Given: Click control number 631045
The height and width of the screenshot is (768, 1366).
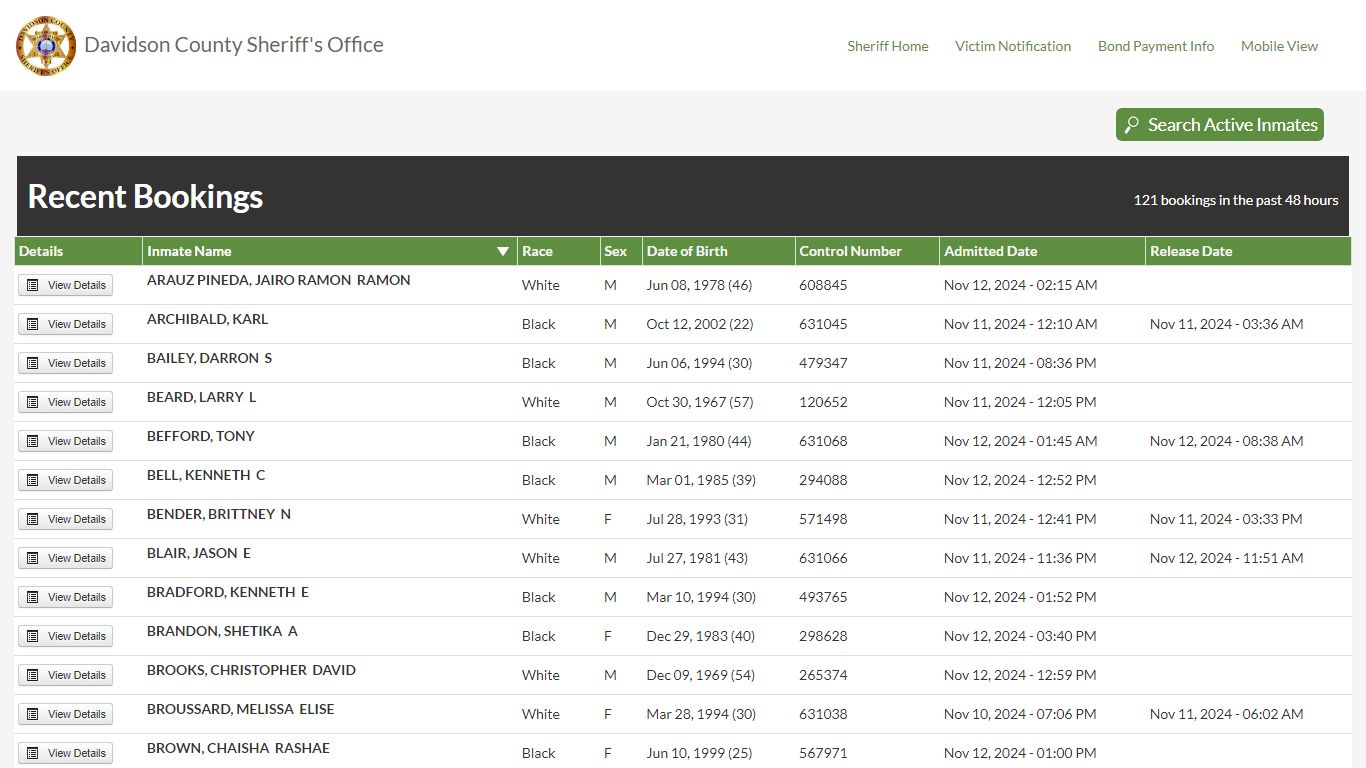Looking at the screenshot, I should (823, 324).
